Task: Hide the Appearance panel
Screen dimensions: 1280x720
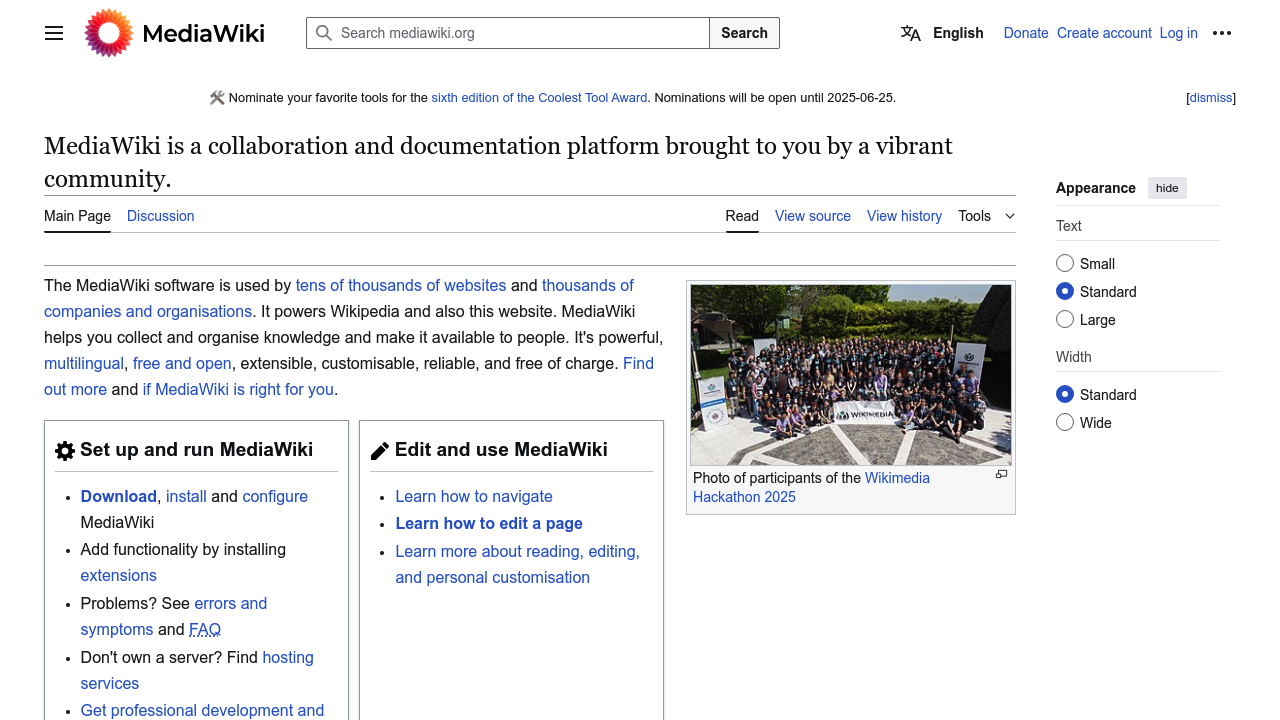Action: coord(1167,188)
